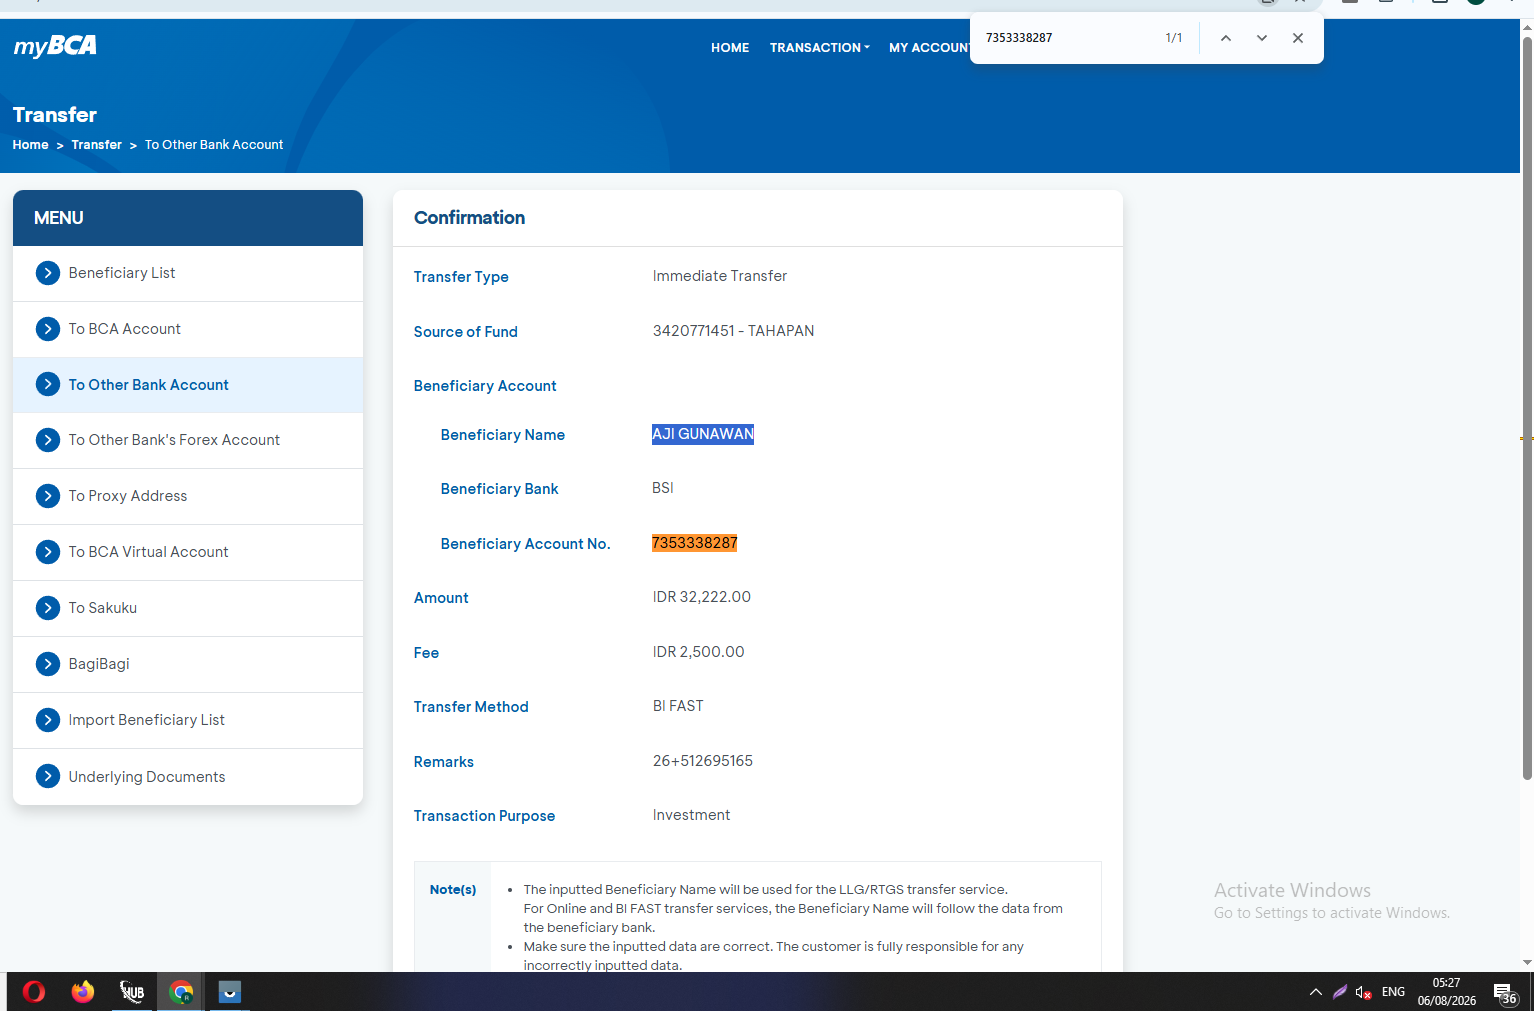Click the MENU panel header
1534x1011 pixels.
point(188,218)
